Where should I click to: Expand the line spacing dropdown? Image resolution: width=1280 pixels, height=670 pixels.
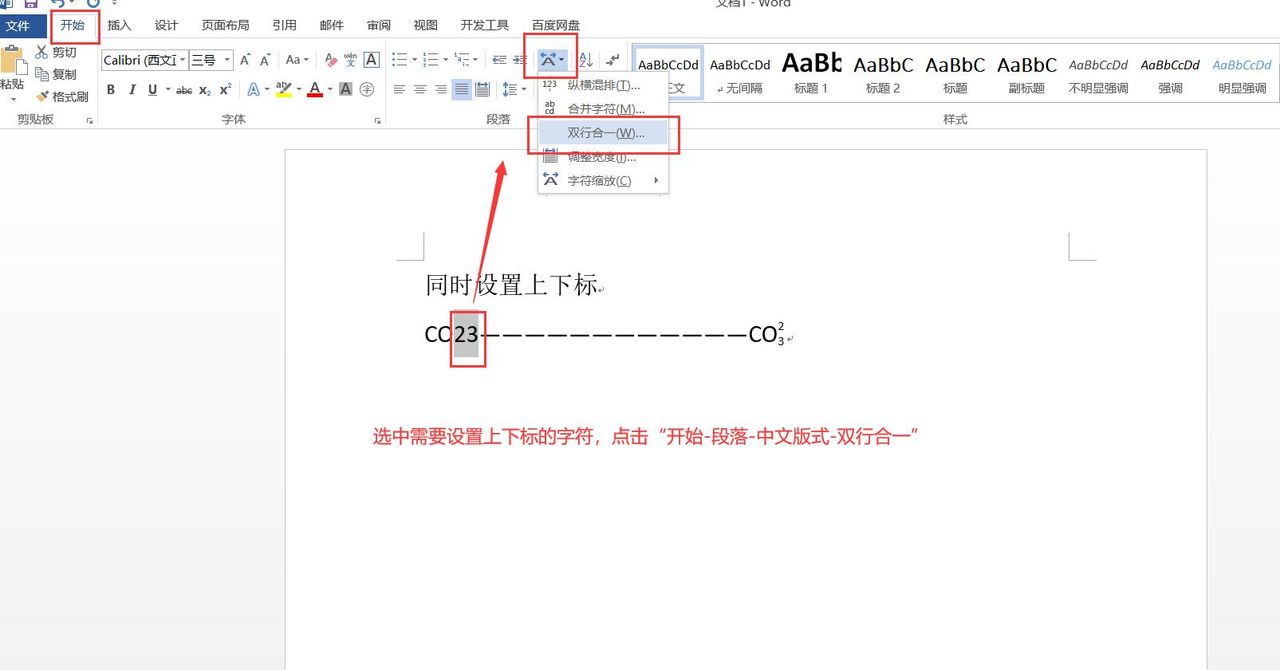(522, 89)
